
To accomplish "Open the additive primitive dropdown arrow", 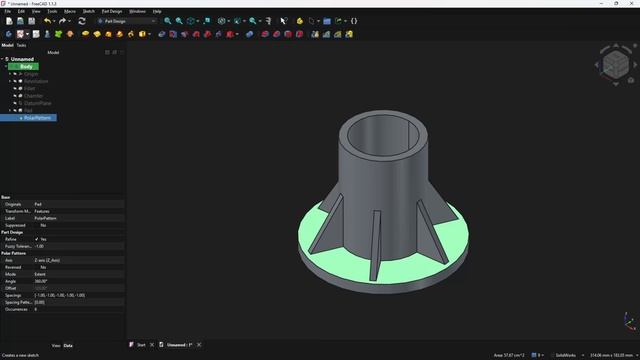I will [149, 34].
